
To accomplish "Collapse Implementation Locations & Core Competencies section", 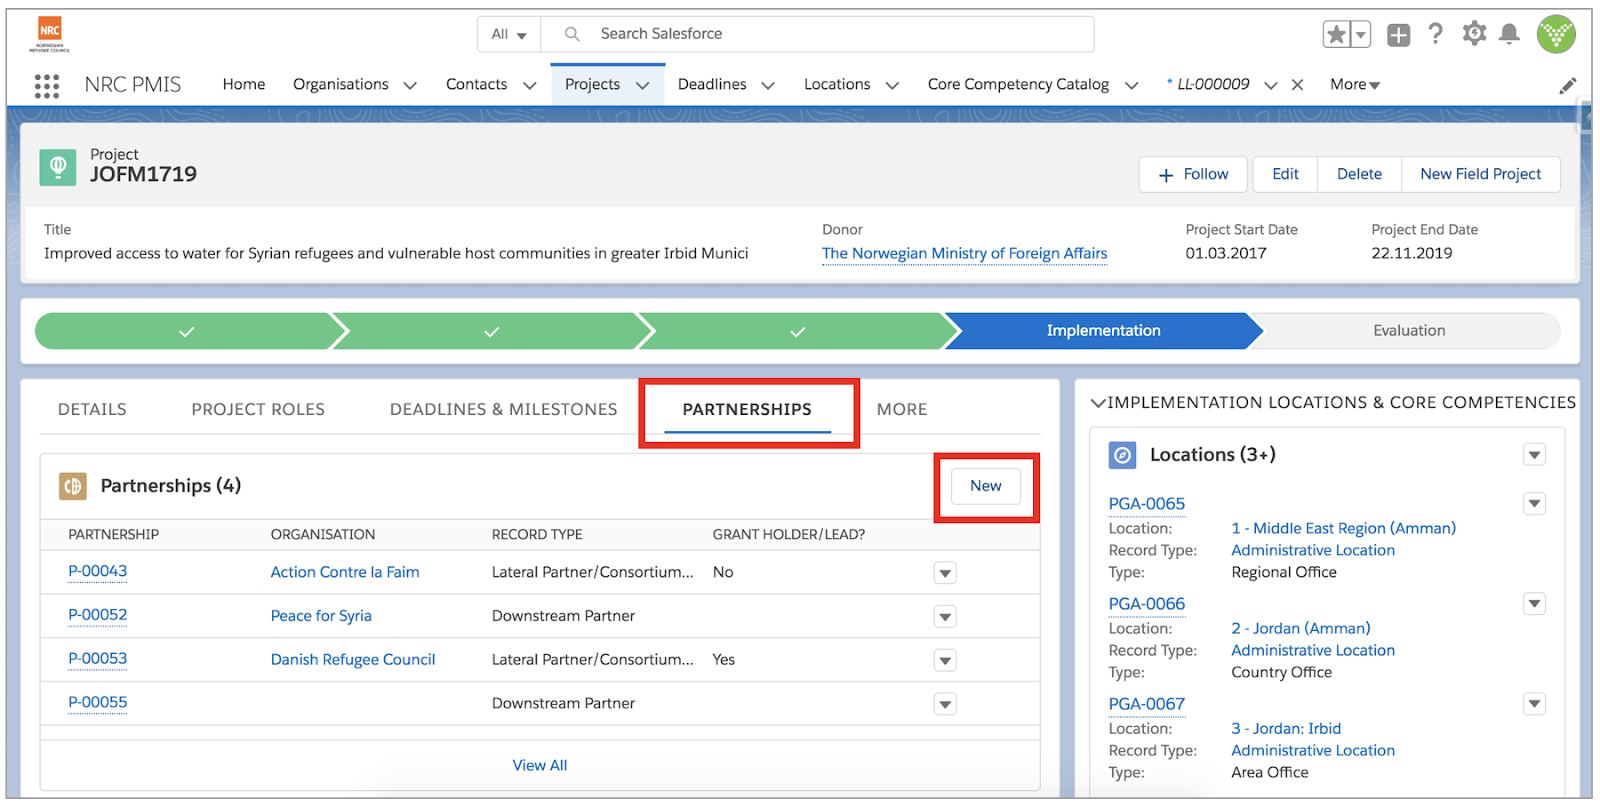I will (1098, 403).
